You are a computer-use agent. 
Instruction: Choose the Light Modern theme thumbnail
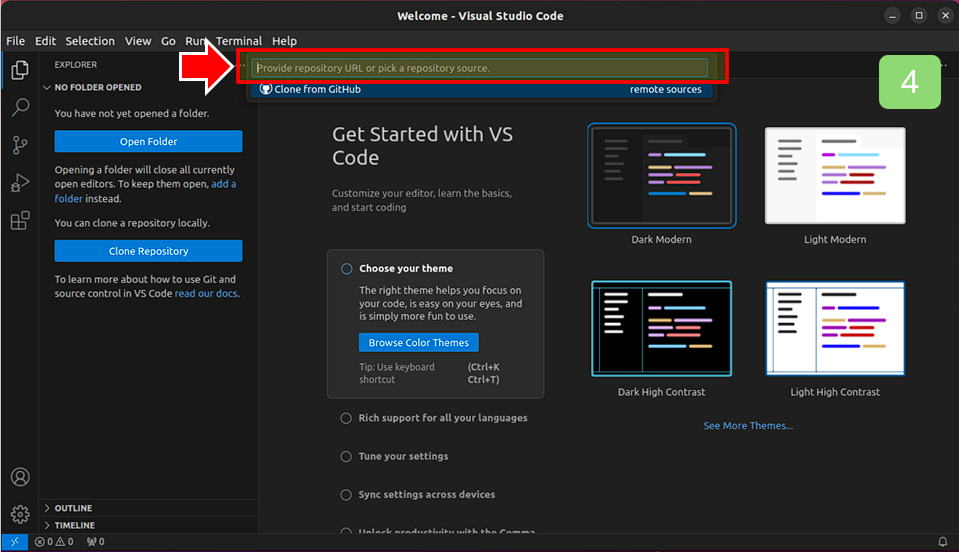click(835, 175)
